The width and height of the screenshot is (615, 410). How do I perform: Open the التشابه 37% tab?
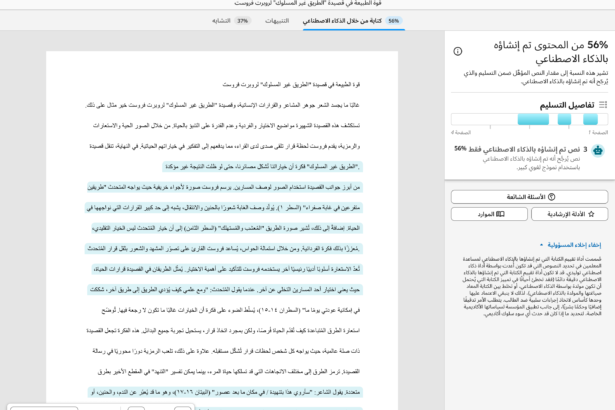pyautogui.click(x=231, y=21)
